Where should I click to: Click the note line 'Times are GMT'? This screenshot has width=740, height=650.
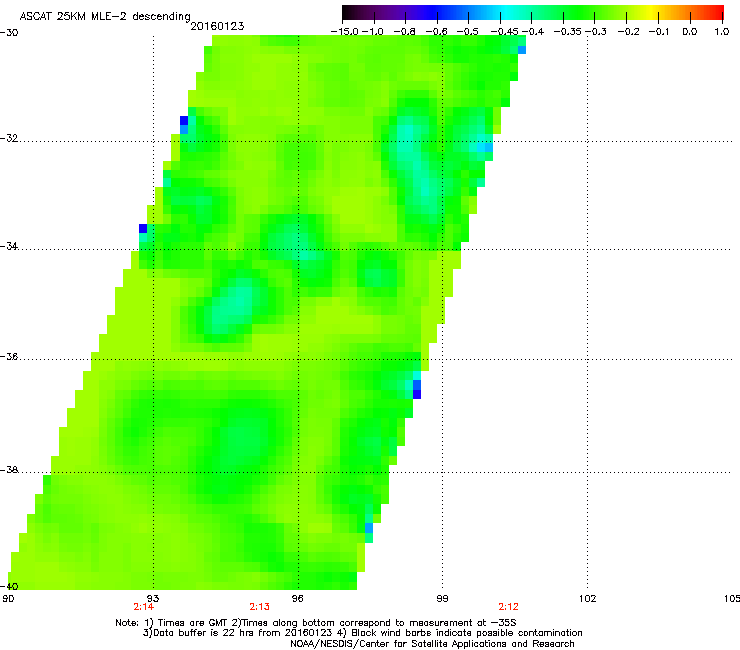tap(316, 623)
